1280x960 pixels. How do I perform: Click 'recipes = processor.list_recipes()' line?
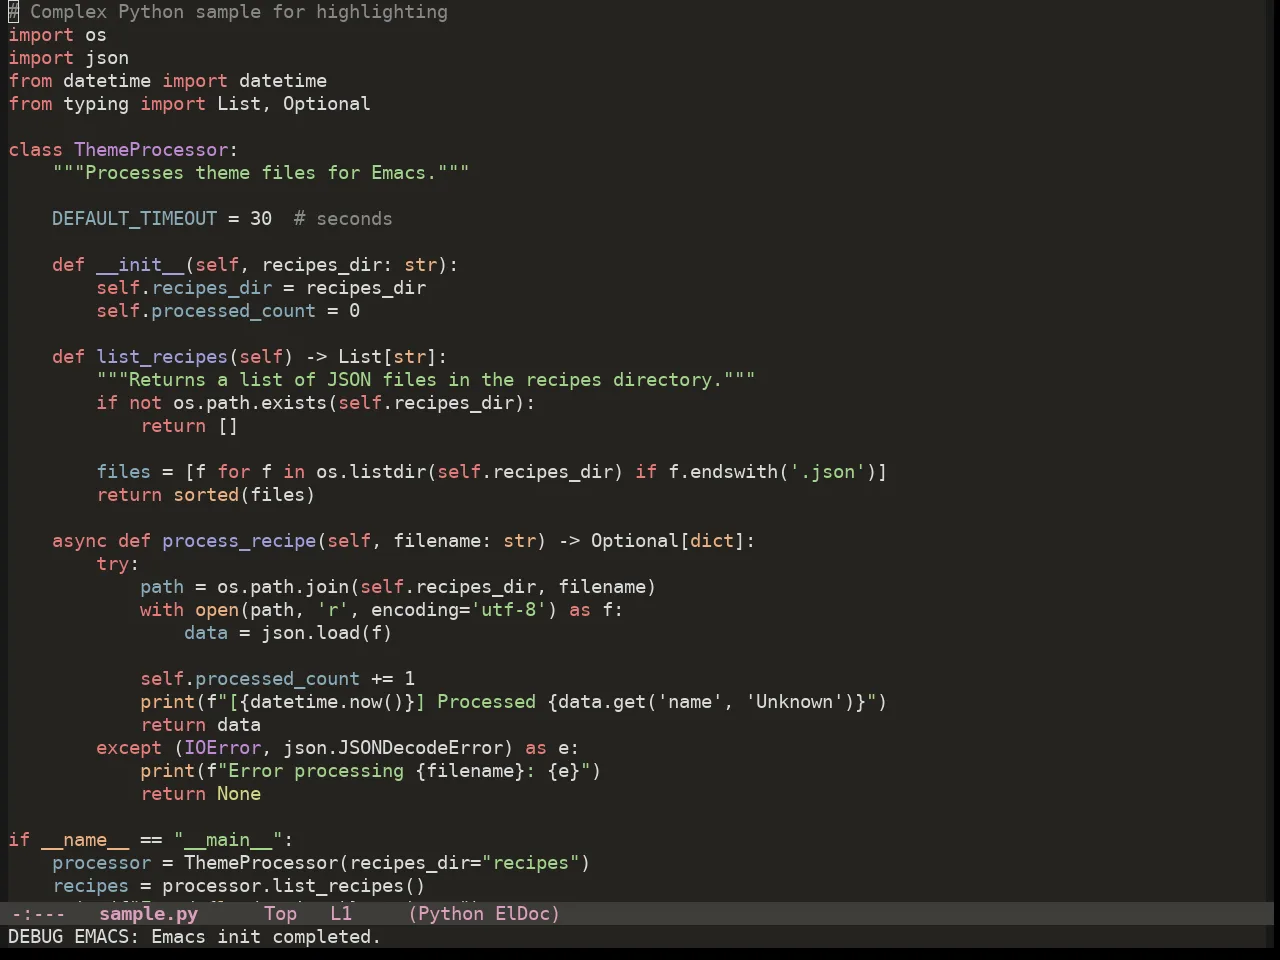click(x=239, y=886)
